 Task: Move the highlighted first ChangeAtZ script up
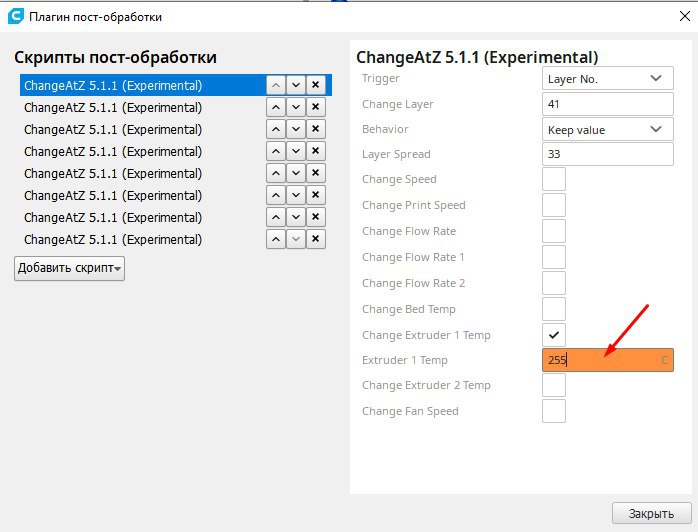[x=276, y=85]
